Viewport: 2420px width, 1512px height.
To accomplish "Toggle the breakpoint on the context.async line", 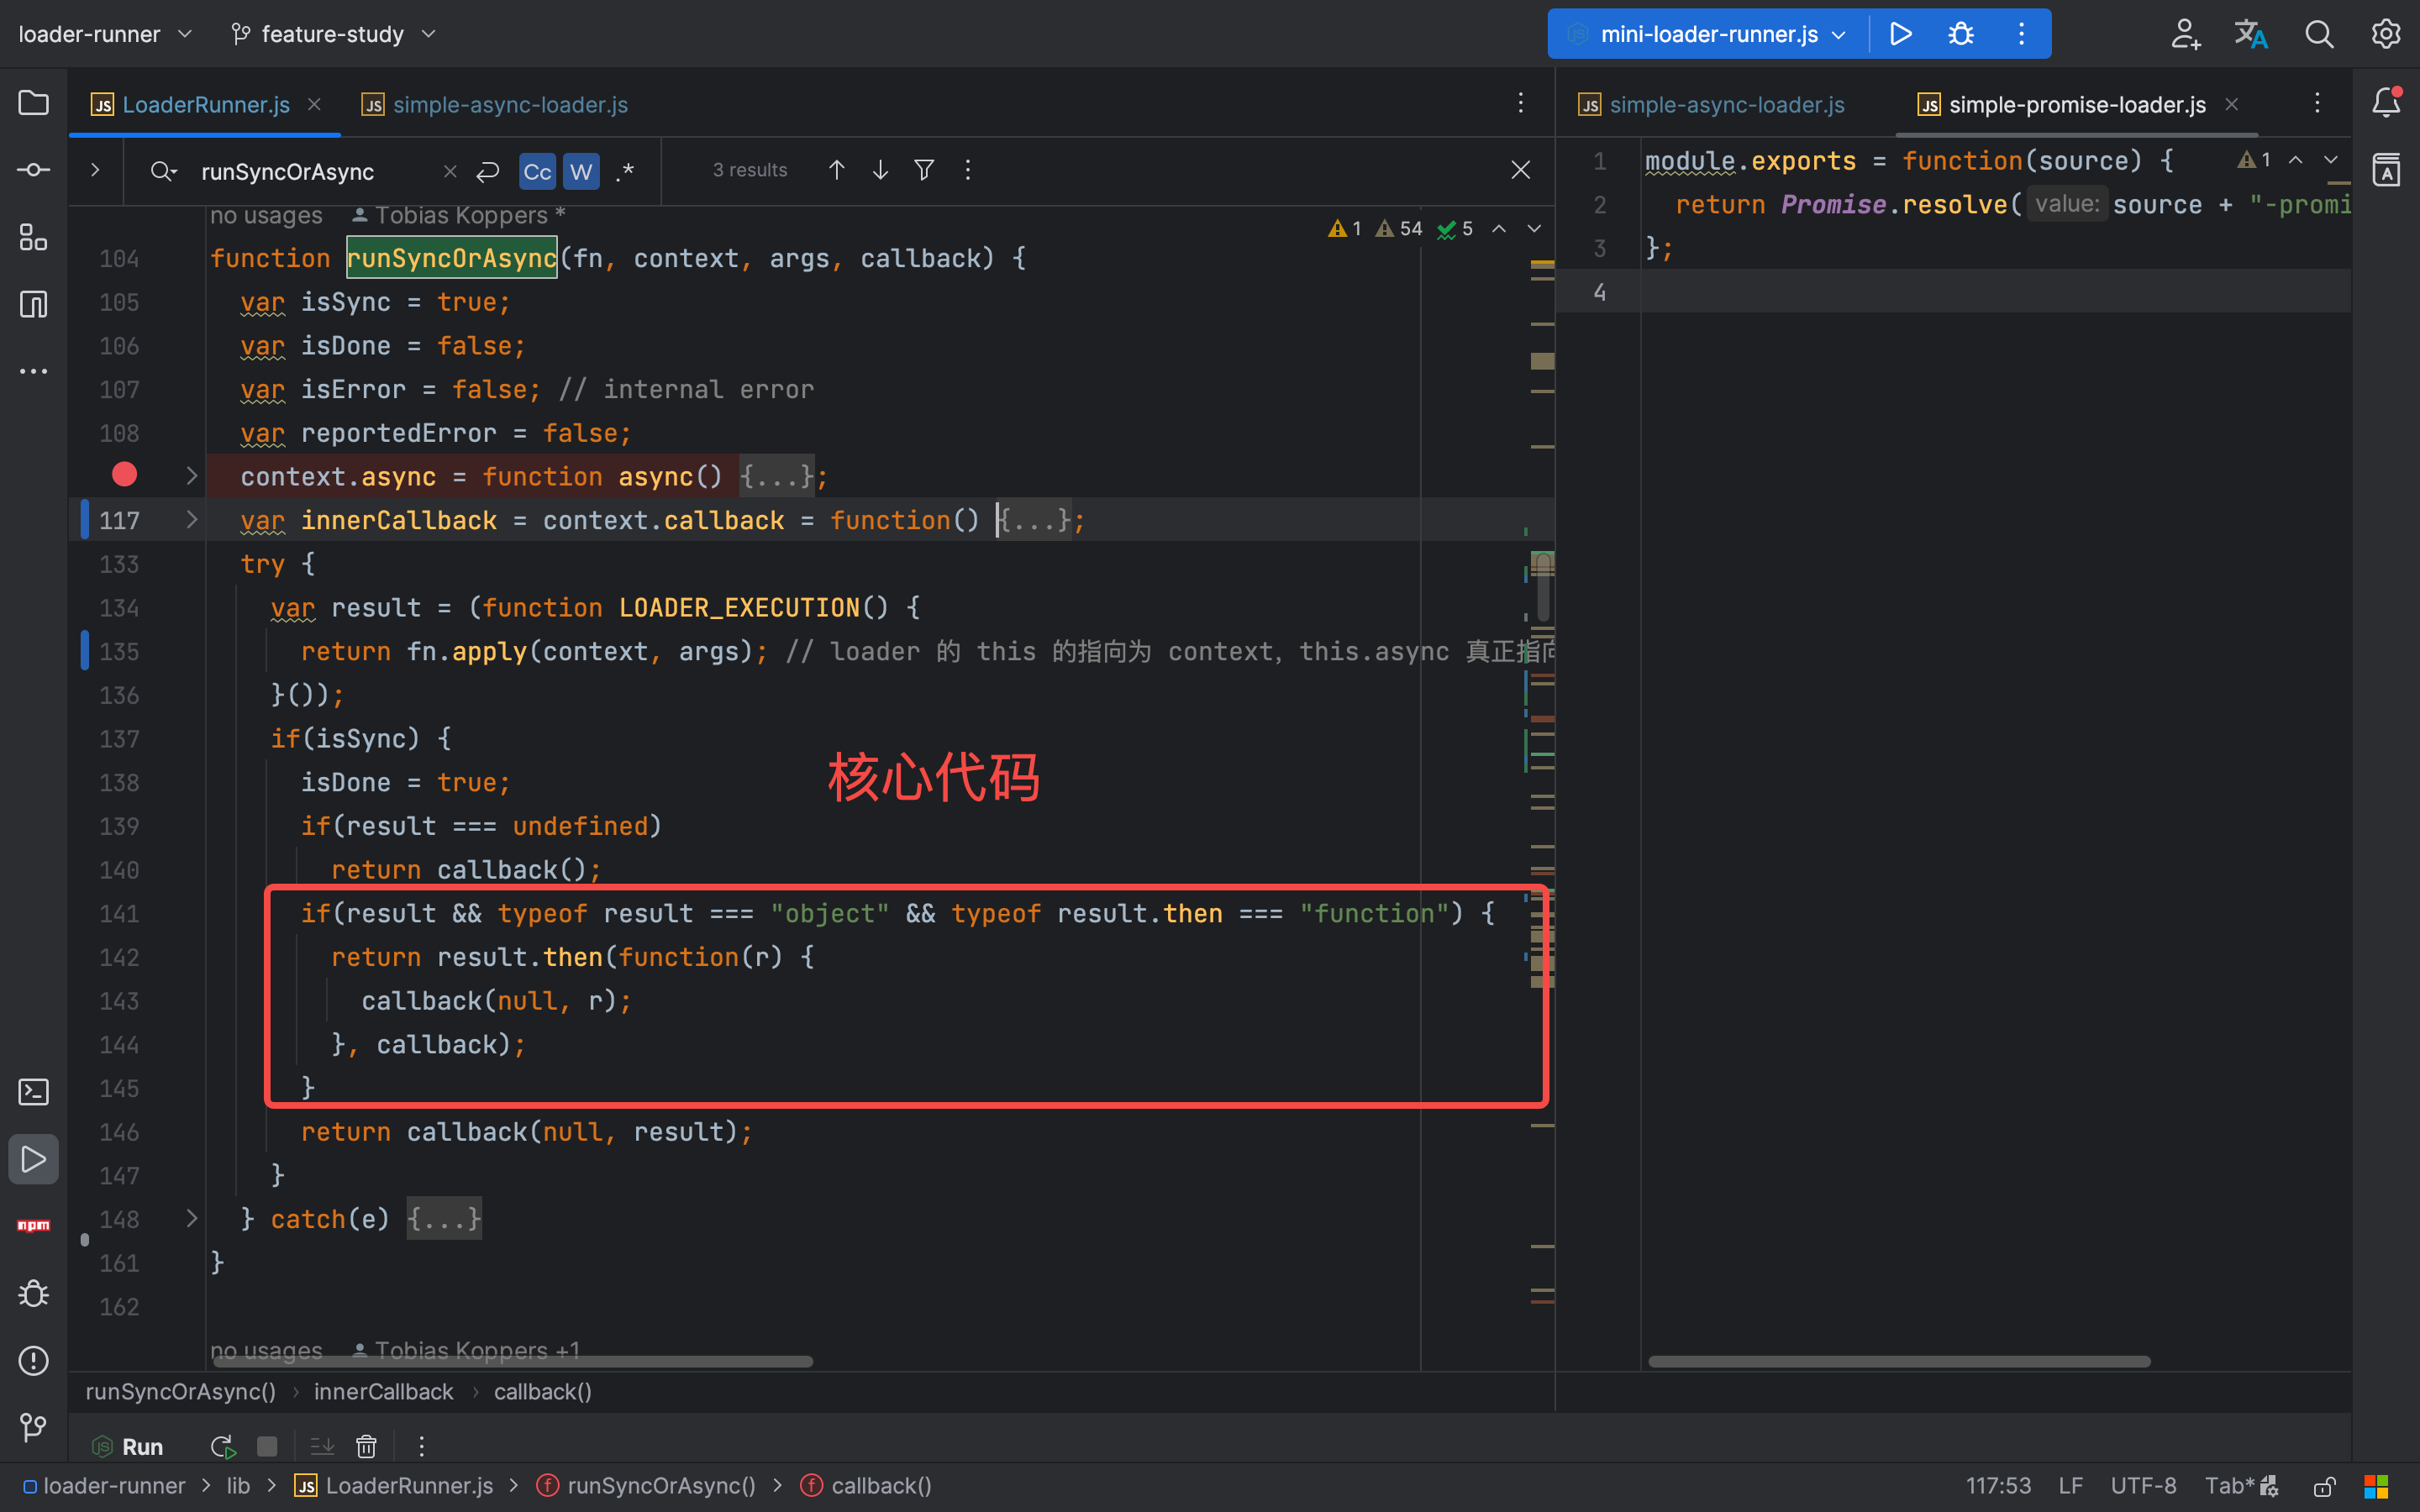I will point(124,475).
